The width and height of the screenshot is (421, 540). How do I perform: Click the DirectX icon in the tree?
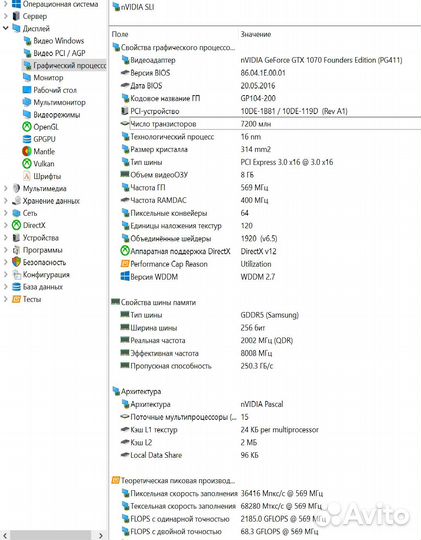tap(16, 225)
